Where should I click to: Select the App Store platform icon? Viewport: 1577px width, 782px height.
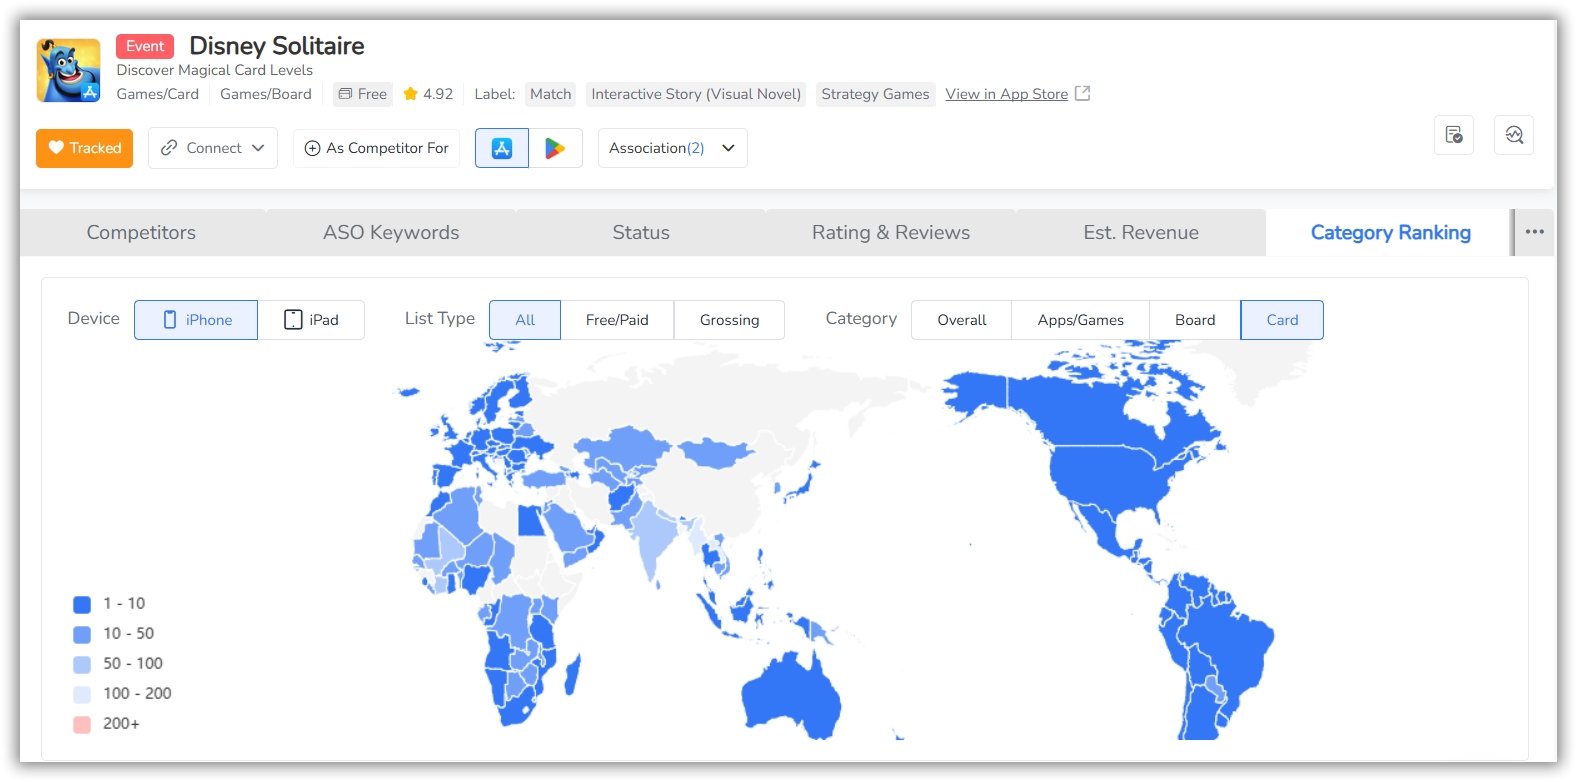click(x=502, y=148)
